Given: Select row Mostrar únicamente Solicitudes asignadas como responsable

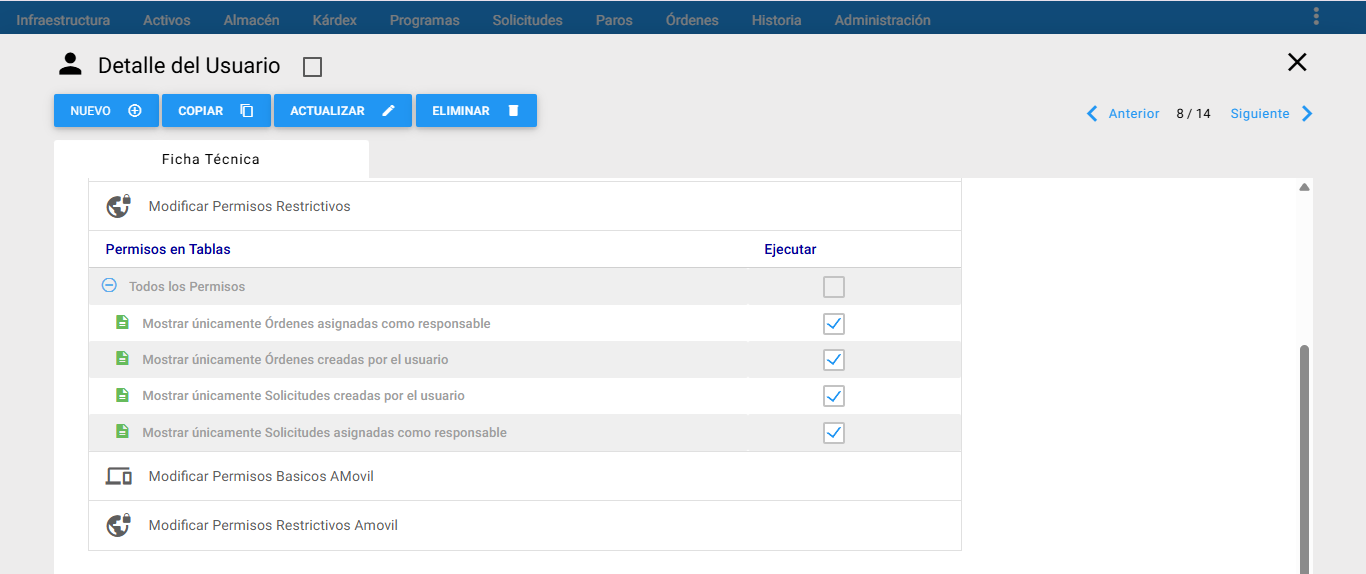Looking at the screenshot, I should (525, 433).
